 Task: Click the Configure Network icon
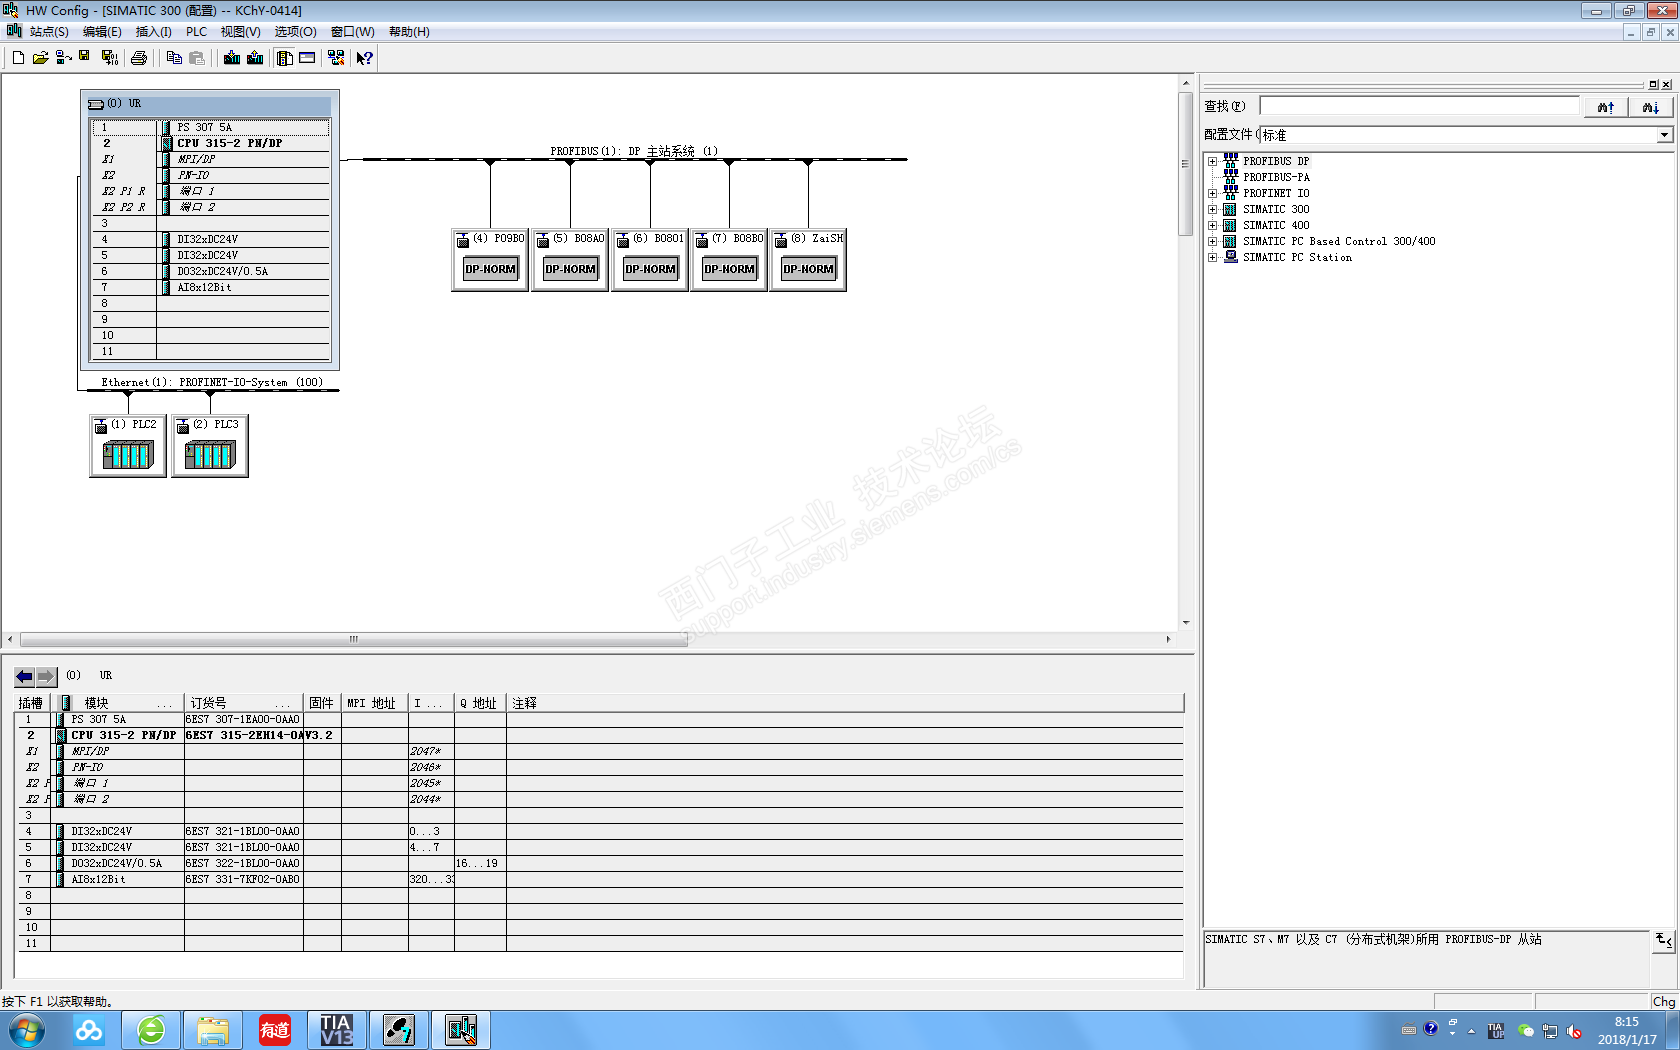(336, 58)
